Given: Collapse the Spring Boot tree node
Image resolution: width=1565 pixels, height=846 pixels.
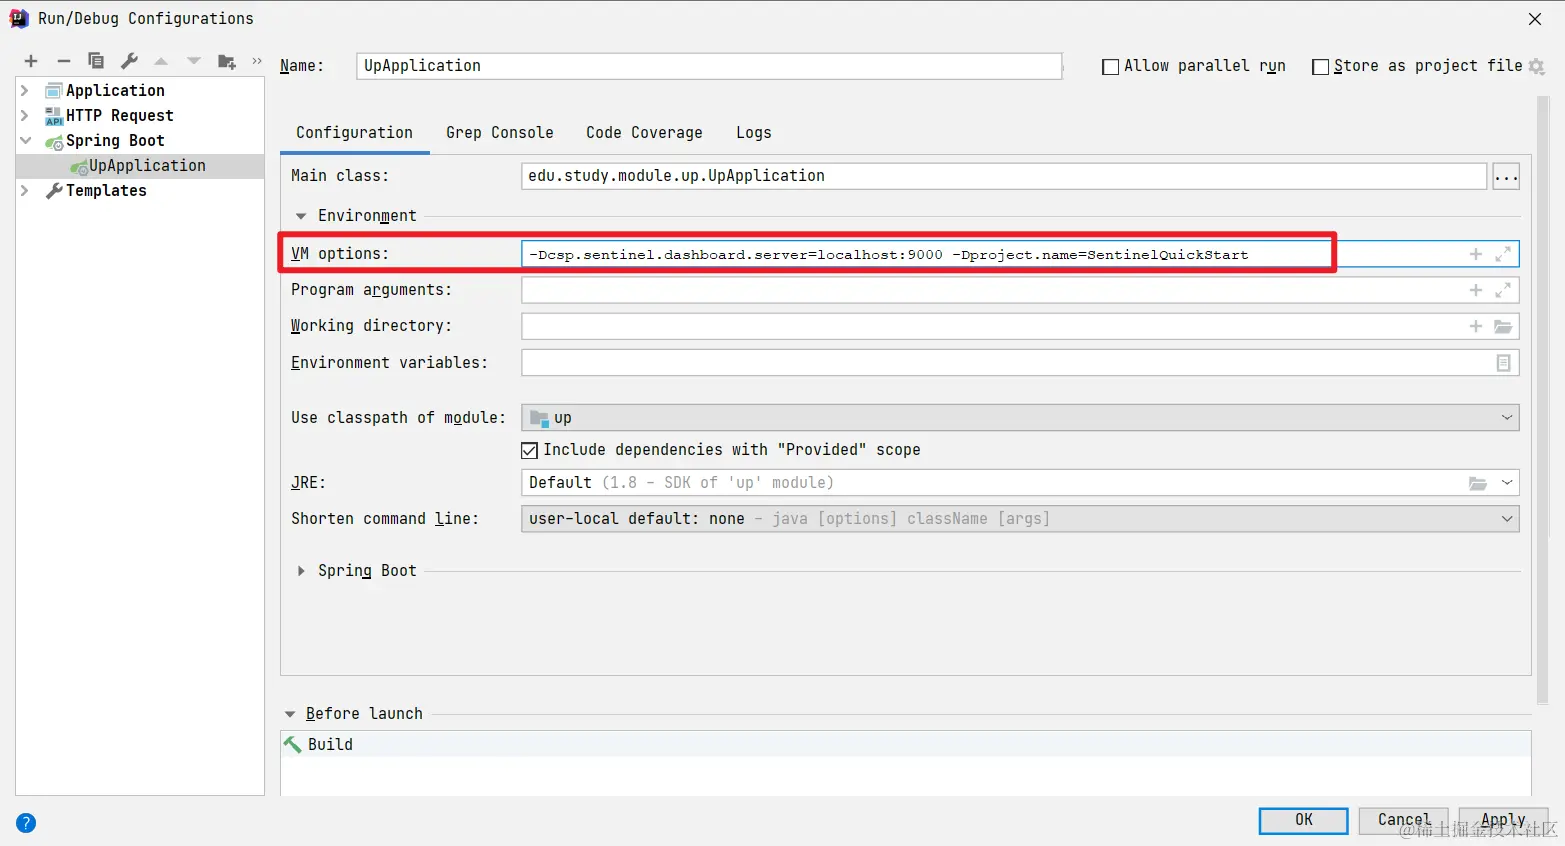Looking at the screenshot, I should click(25, 141).
